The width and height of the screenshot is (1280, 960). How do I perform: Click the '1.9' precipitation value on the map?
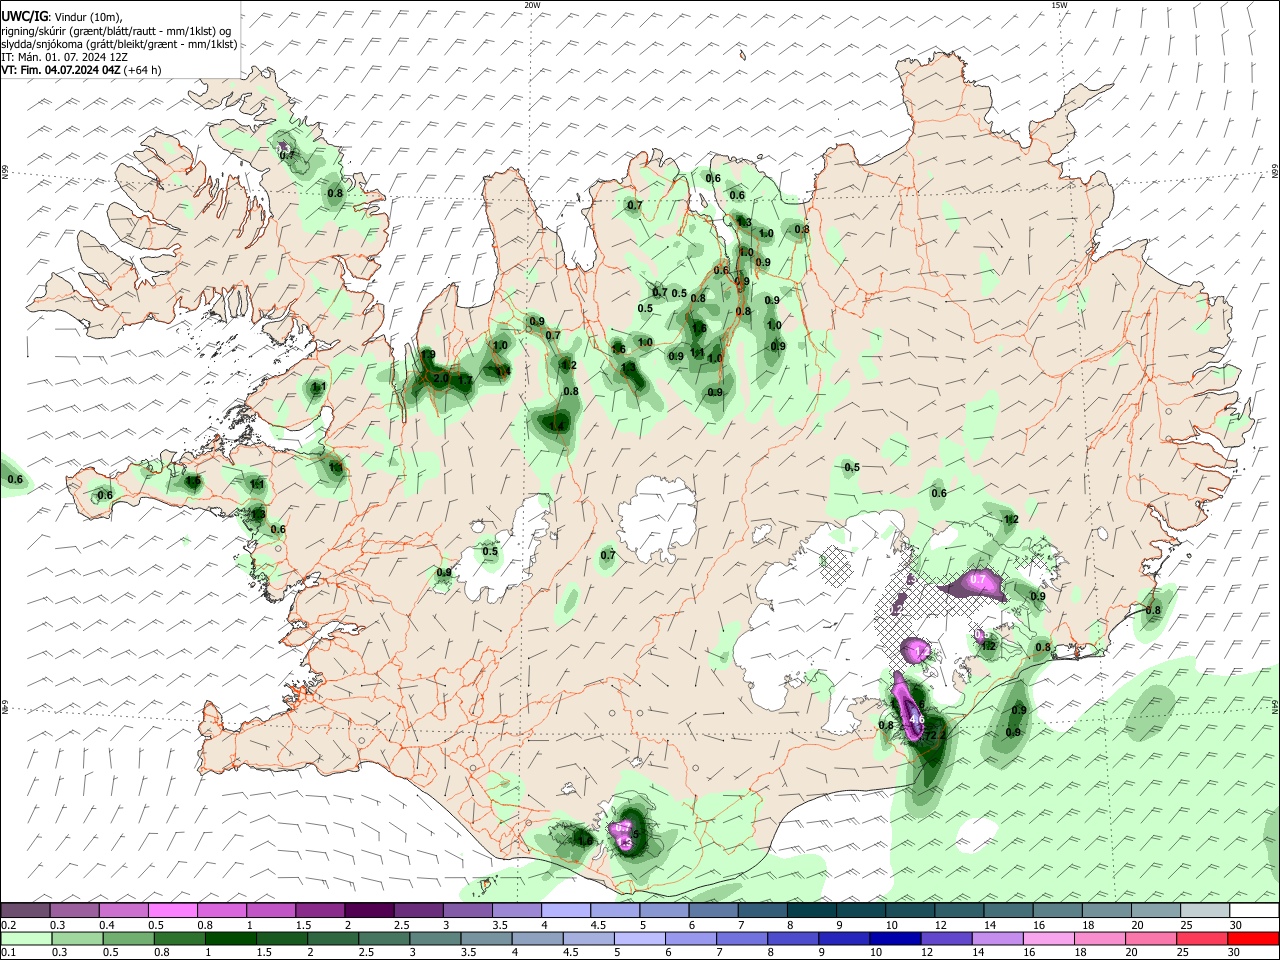coord(428,355)
